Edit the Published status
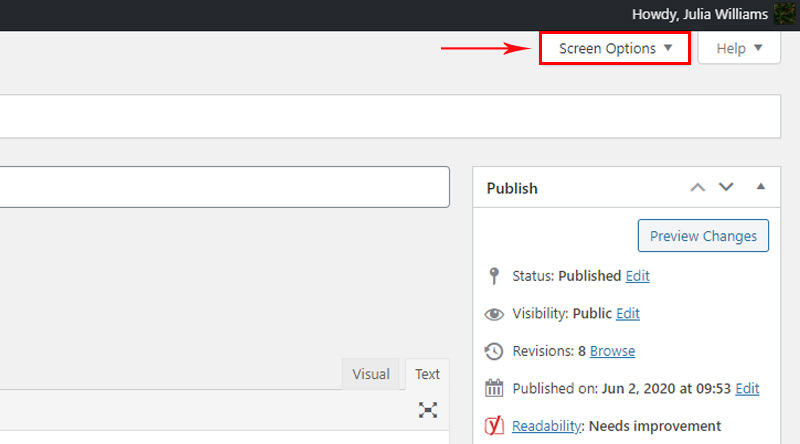This screenshot has width=800, height=444. click(638, 276)
